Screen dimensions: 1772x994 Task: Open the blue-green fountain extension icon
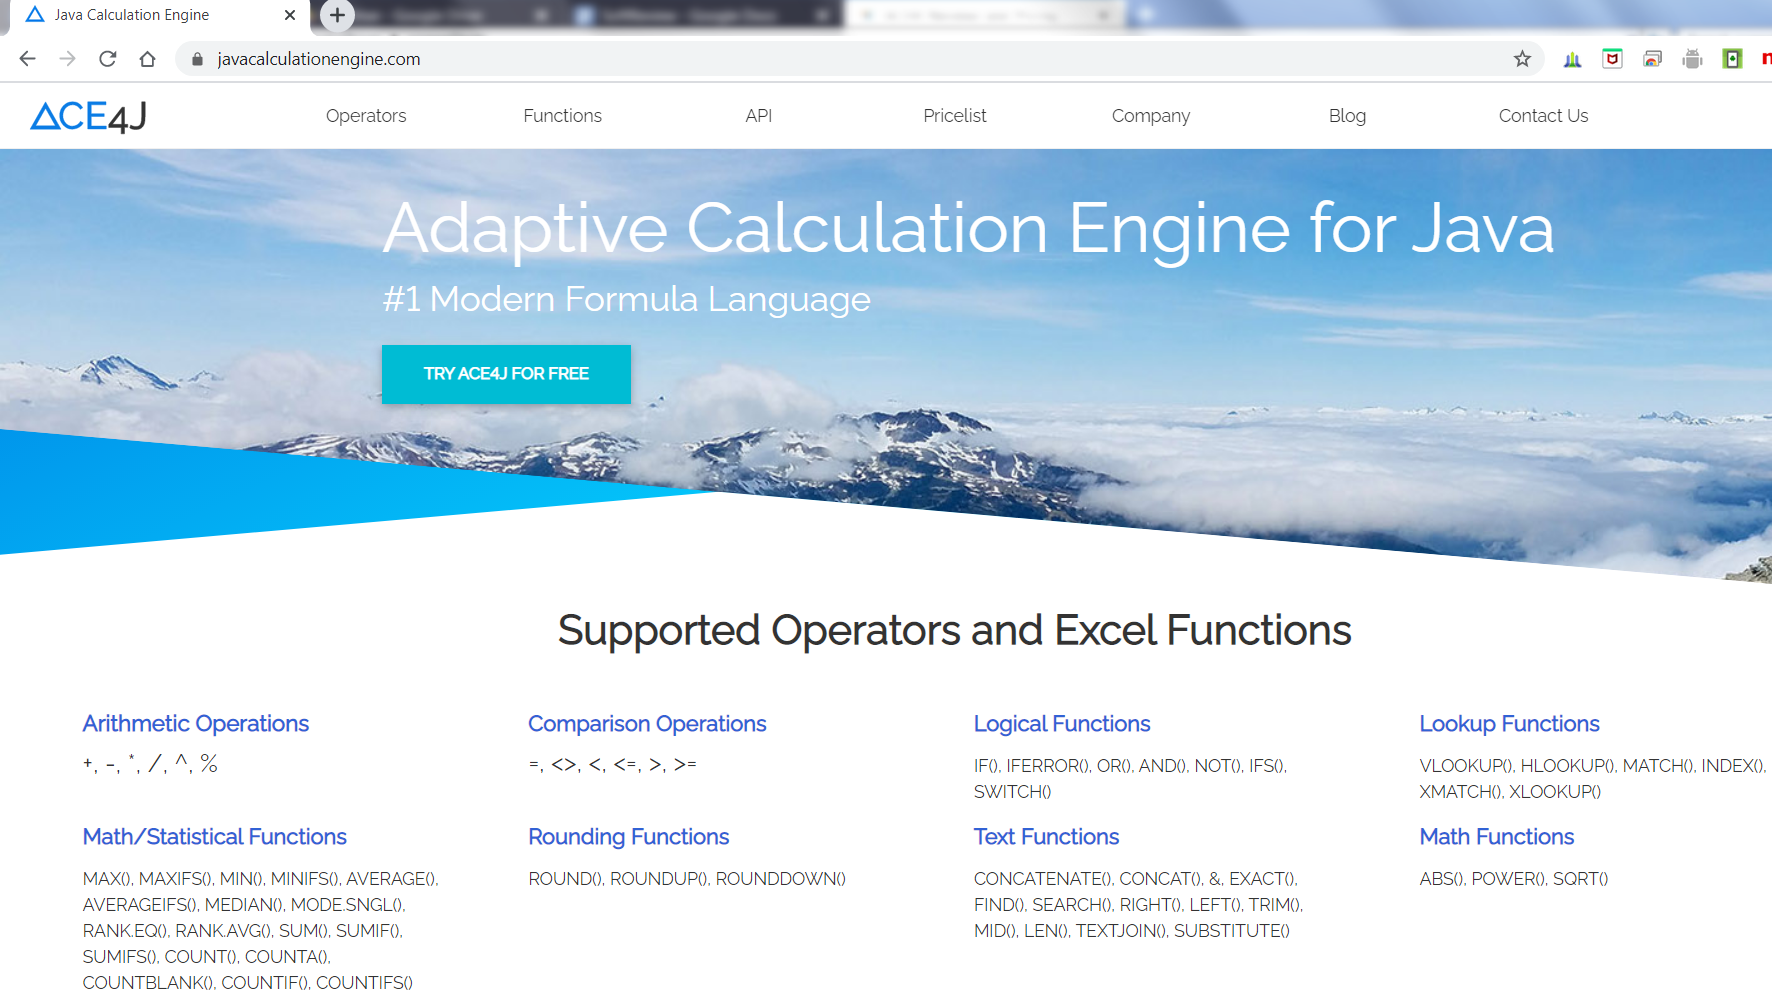(1572, 59)
